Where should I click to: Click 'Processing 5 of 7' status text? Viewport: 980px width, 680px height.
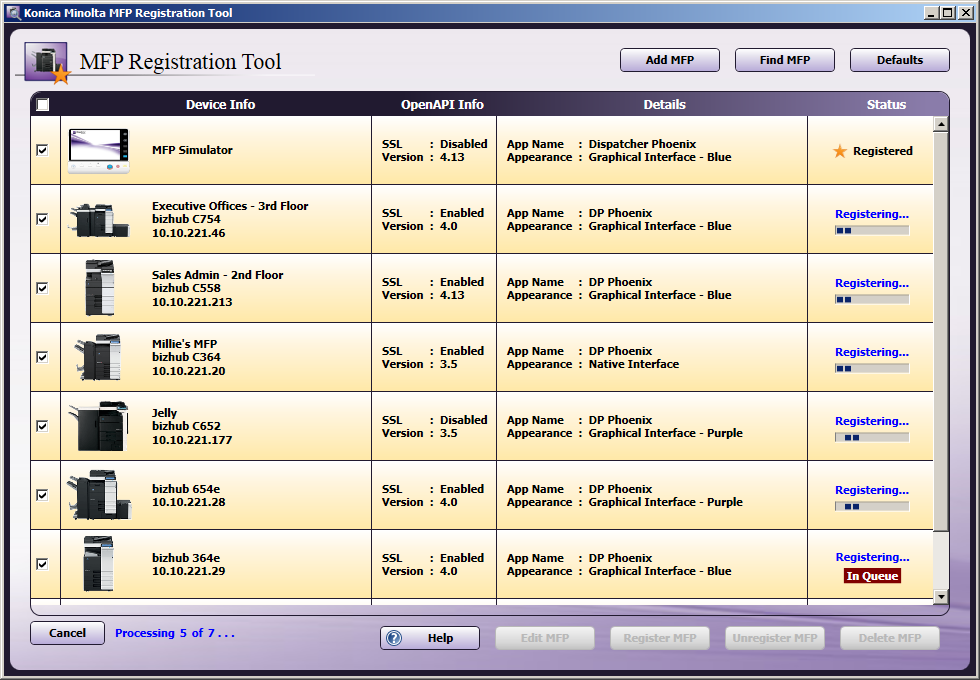click(175, 633)
